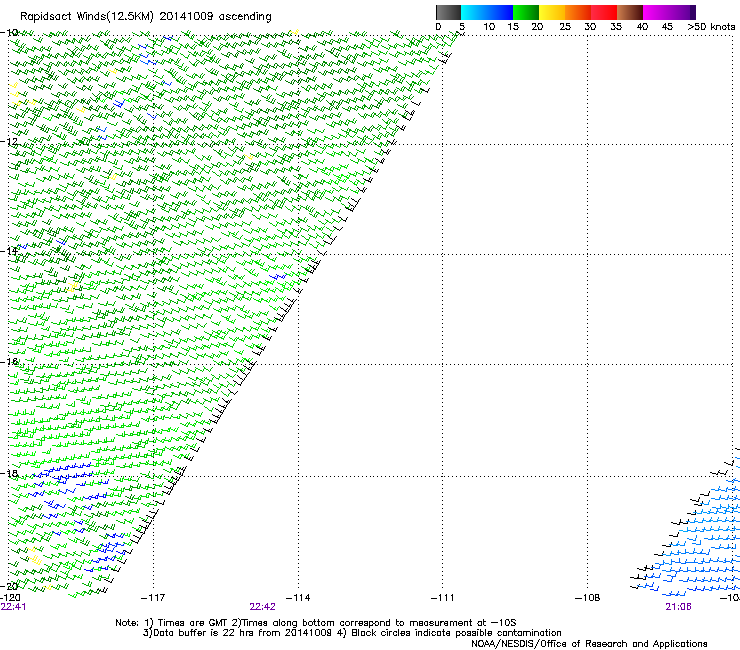Click the 'Data buffer is 22 hrs' note
740x650 pixels.
(353, 633)
